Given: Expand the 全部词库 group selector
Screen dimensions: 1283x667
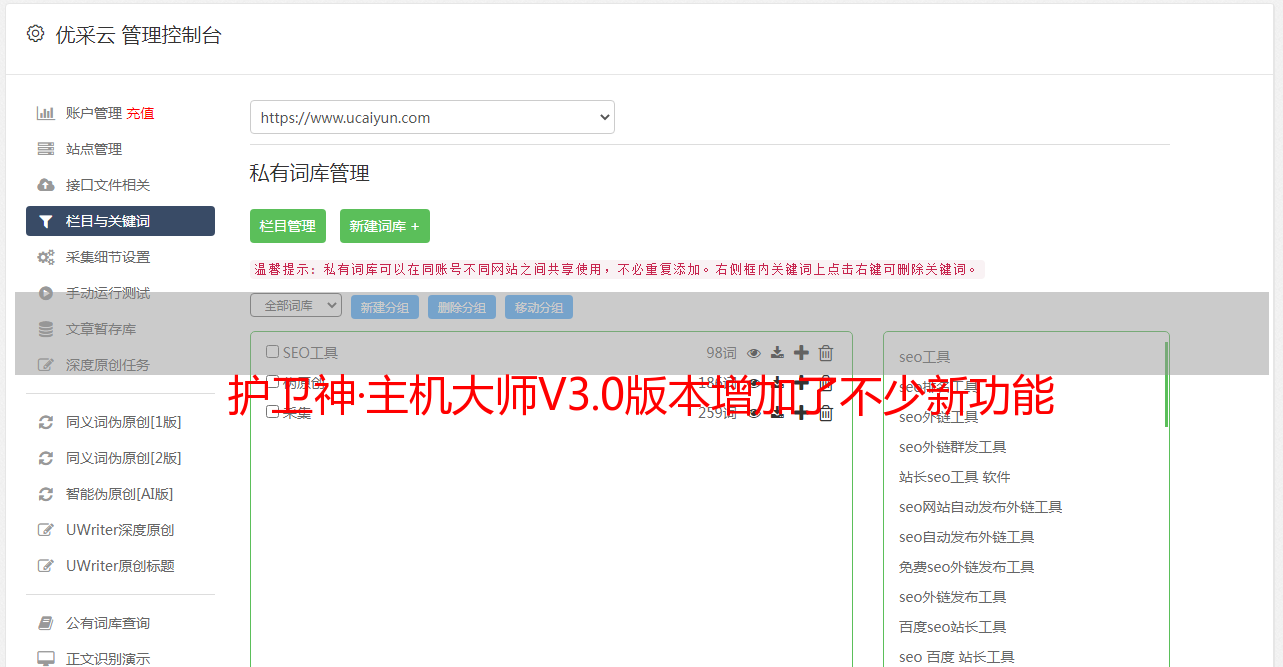Looking at the screenshot, I should point(296,306).
